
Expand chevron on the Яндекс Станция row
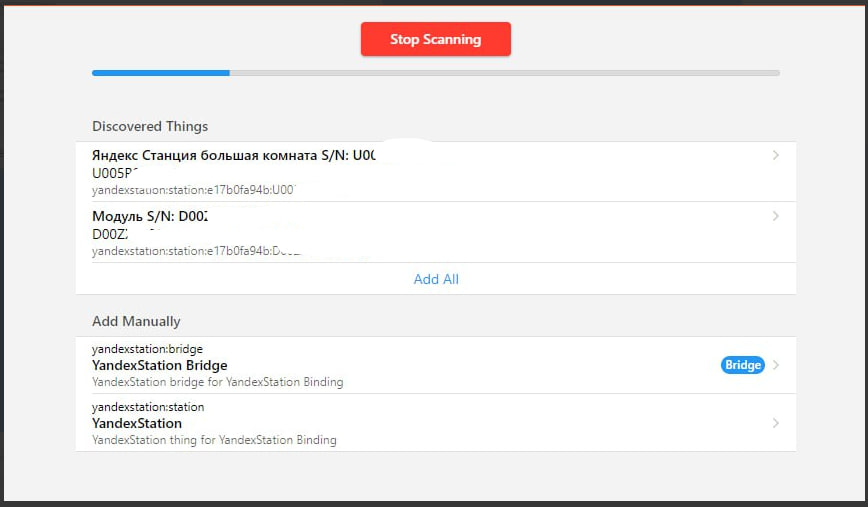(776, 156)
